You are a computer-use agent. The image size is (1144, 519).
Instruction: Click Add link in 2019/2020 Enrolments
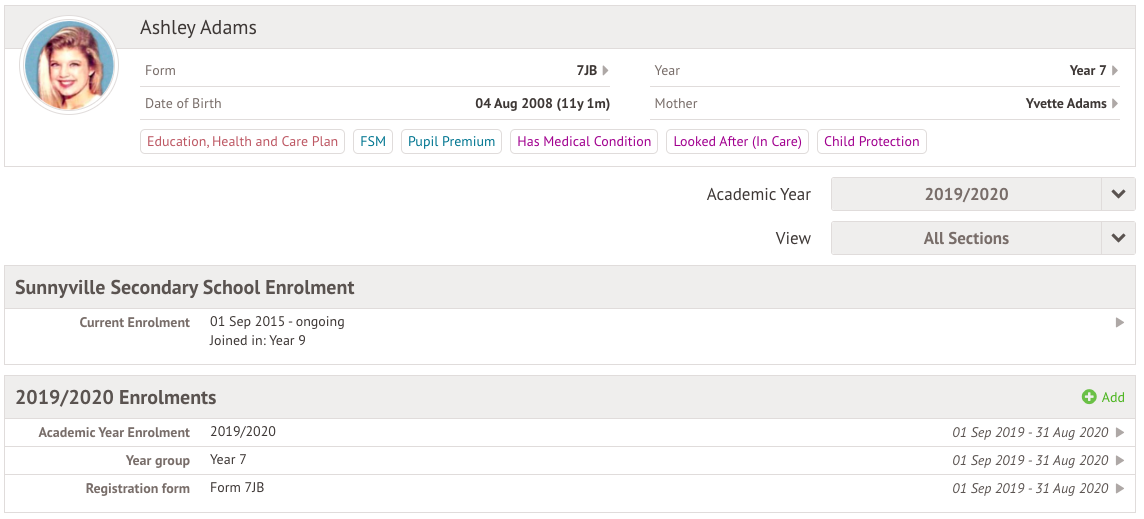pyautogui.click(x=1112, y=398)
